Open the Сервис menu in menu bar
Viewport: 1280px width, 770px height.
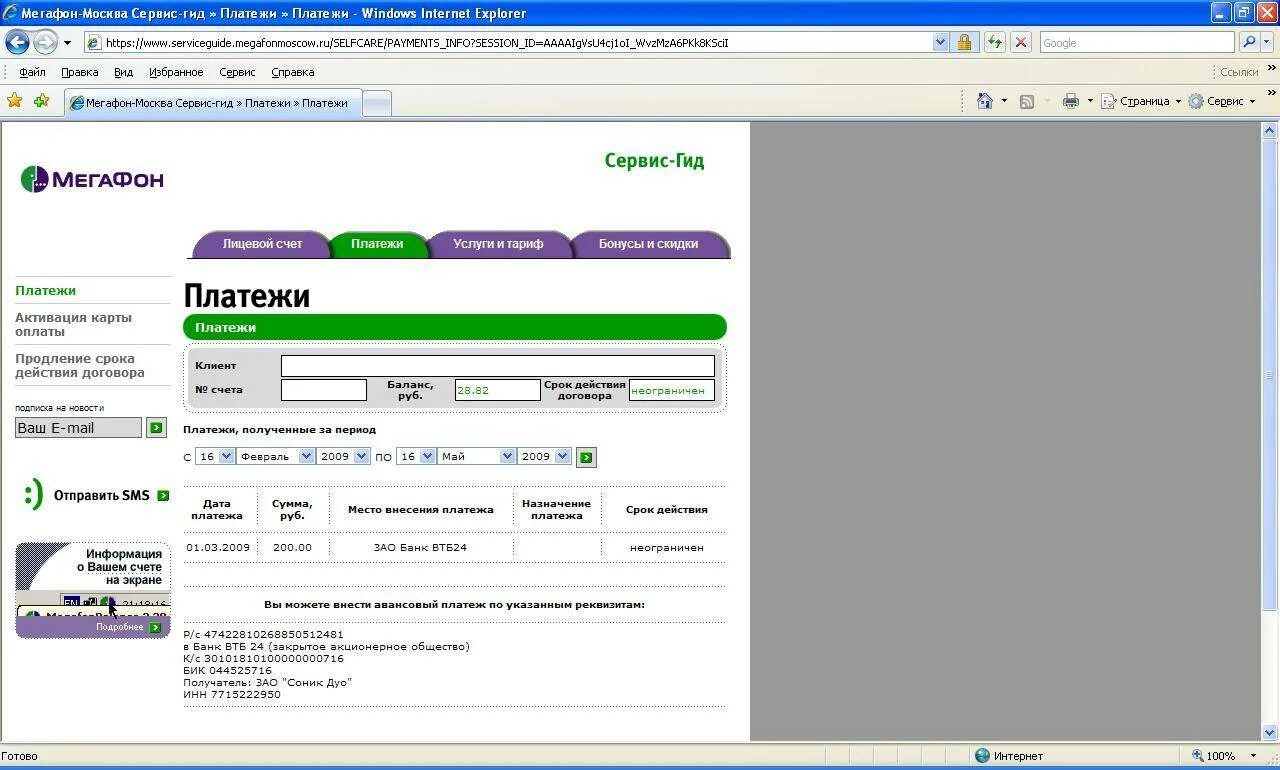point(237,72)
